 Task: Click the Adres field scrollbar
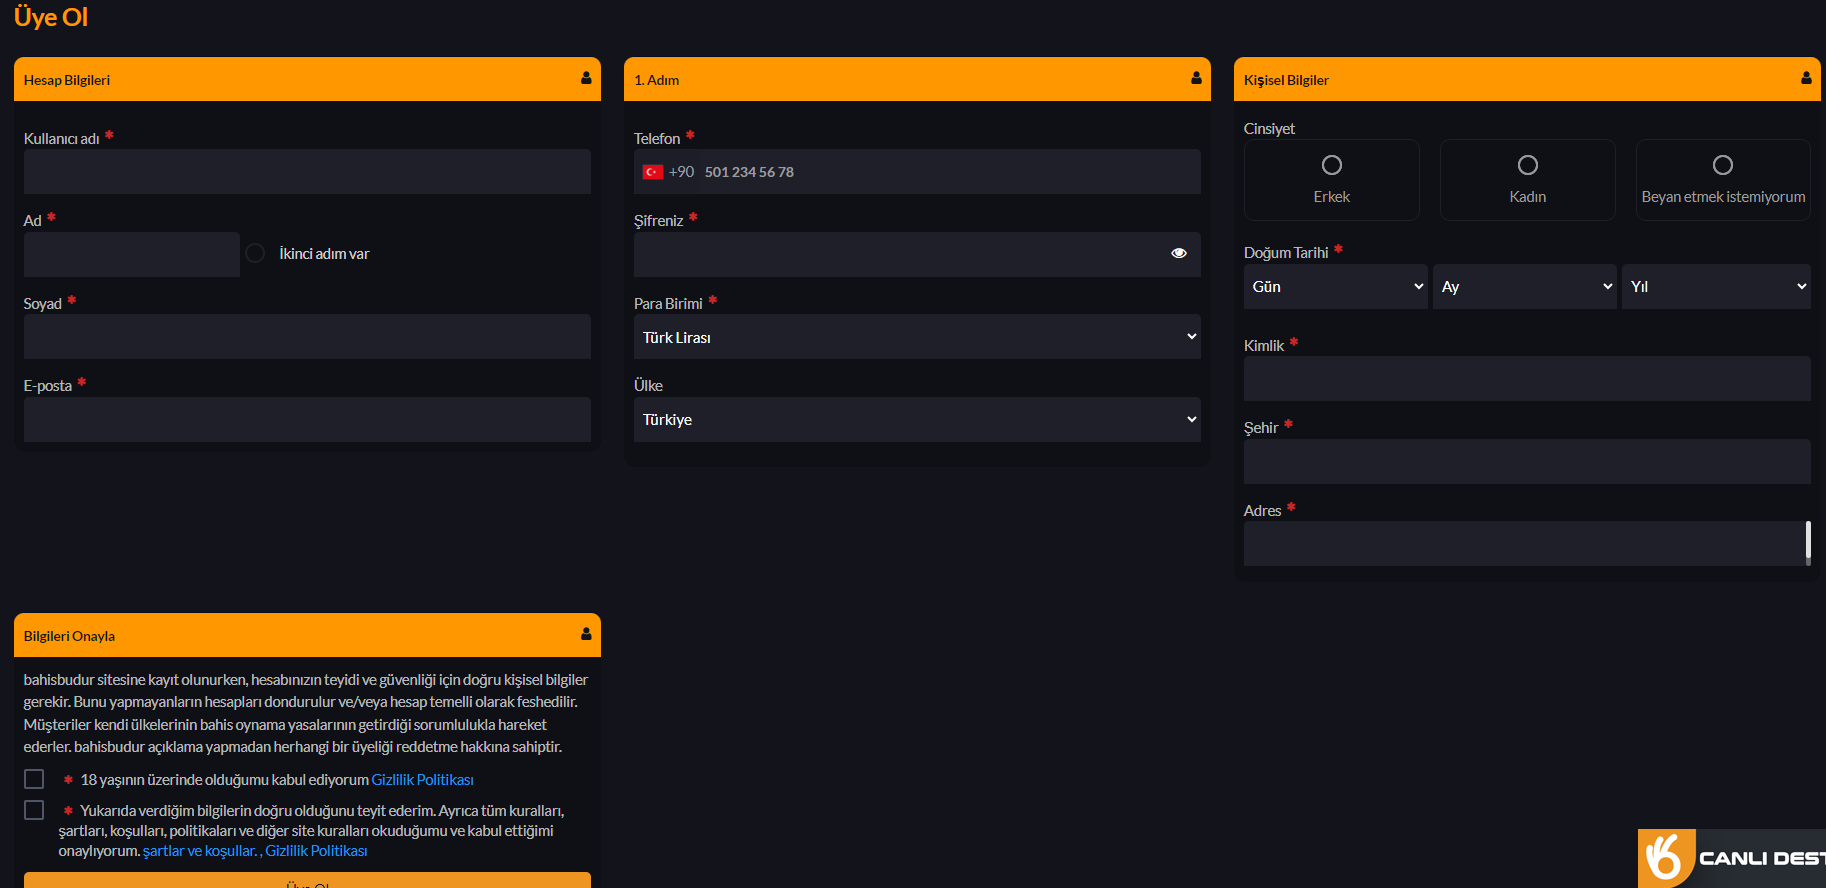click(1807, 541)
